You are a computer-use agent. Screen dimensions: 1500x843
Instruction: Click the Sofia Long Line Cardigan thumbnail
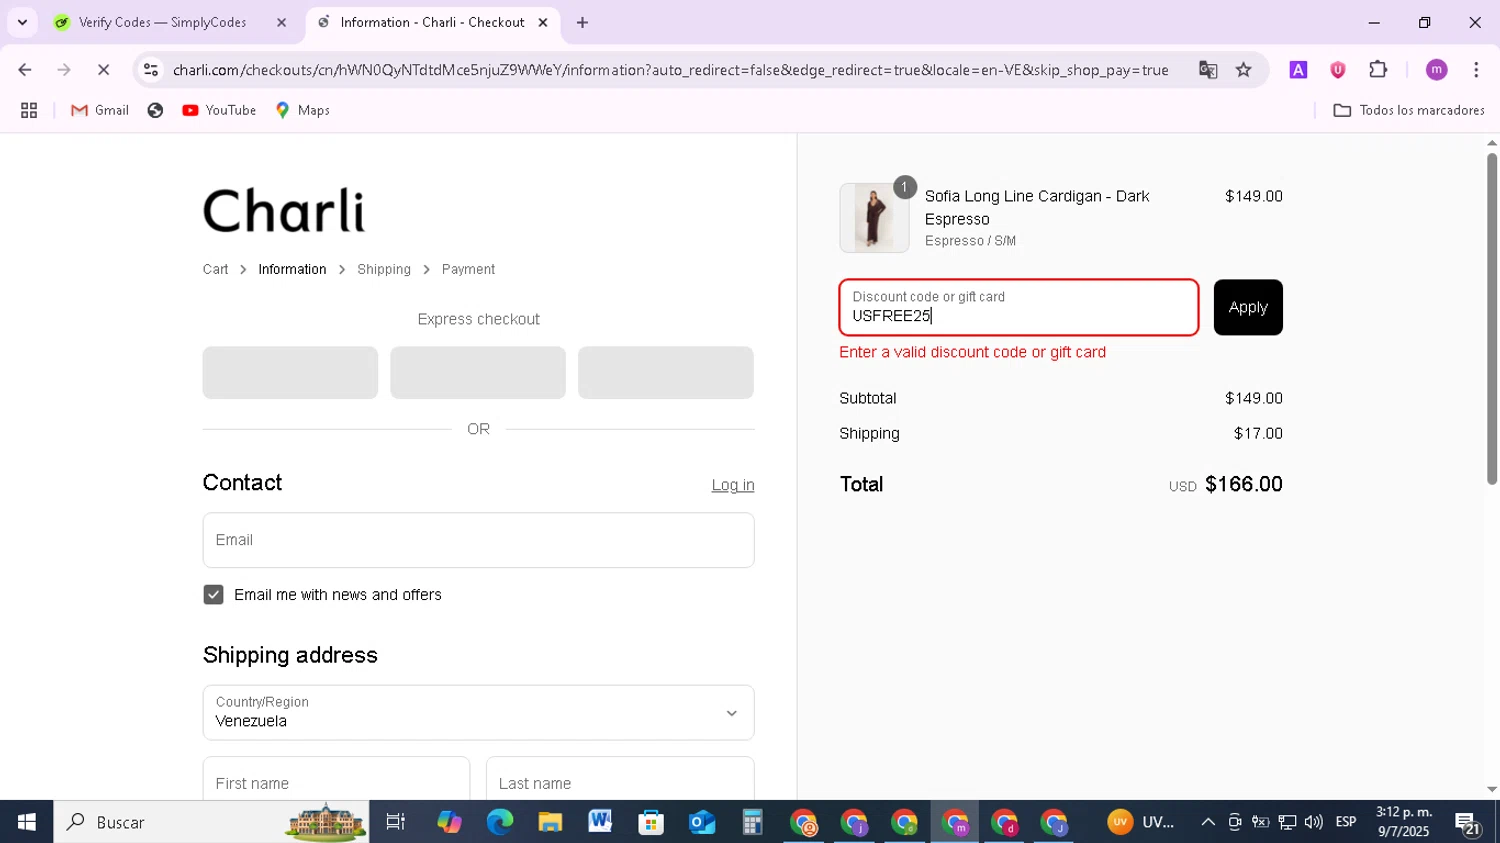874,218
